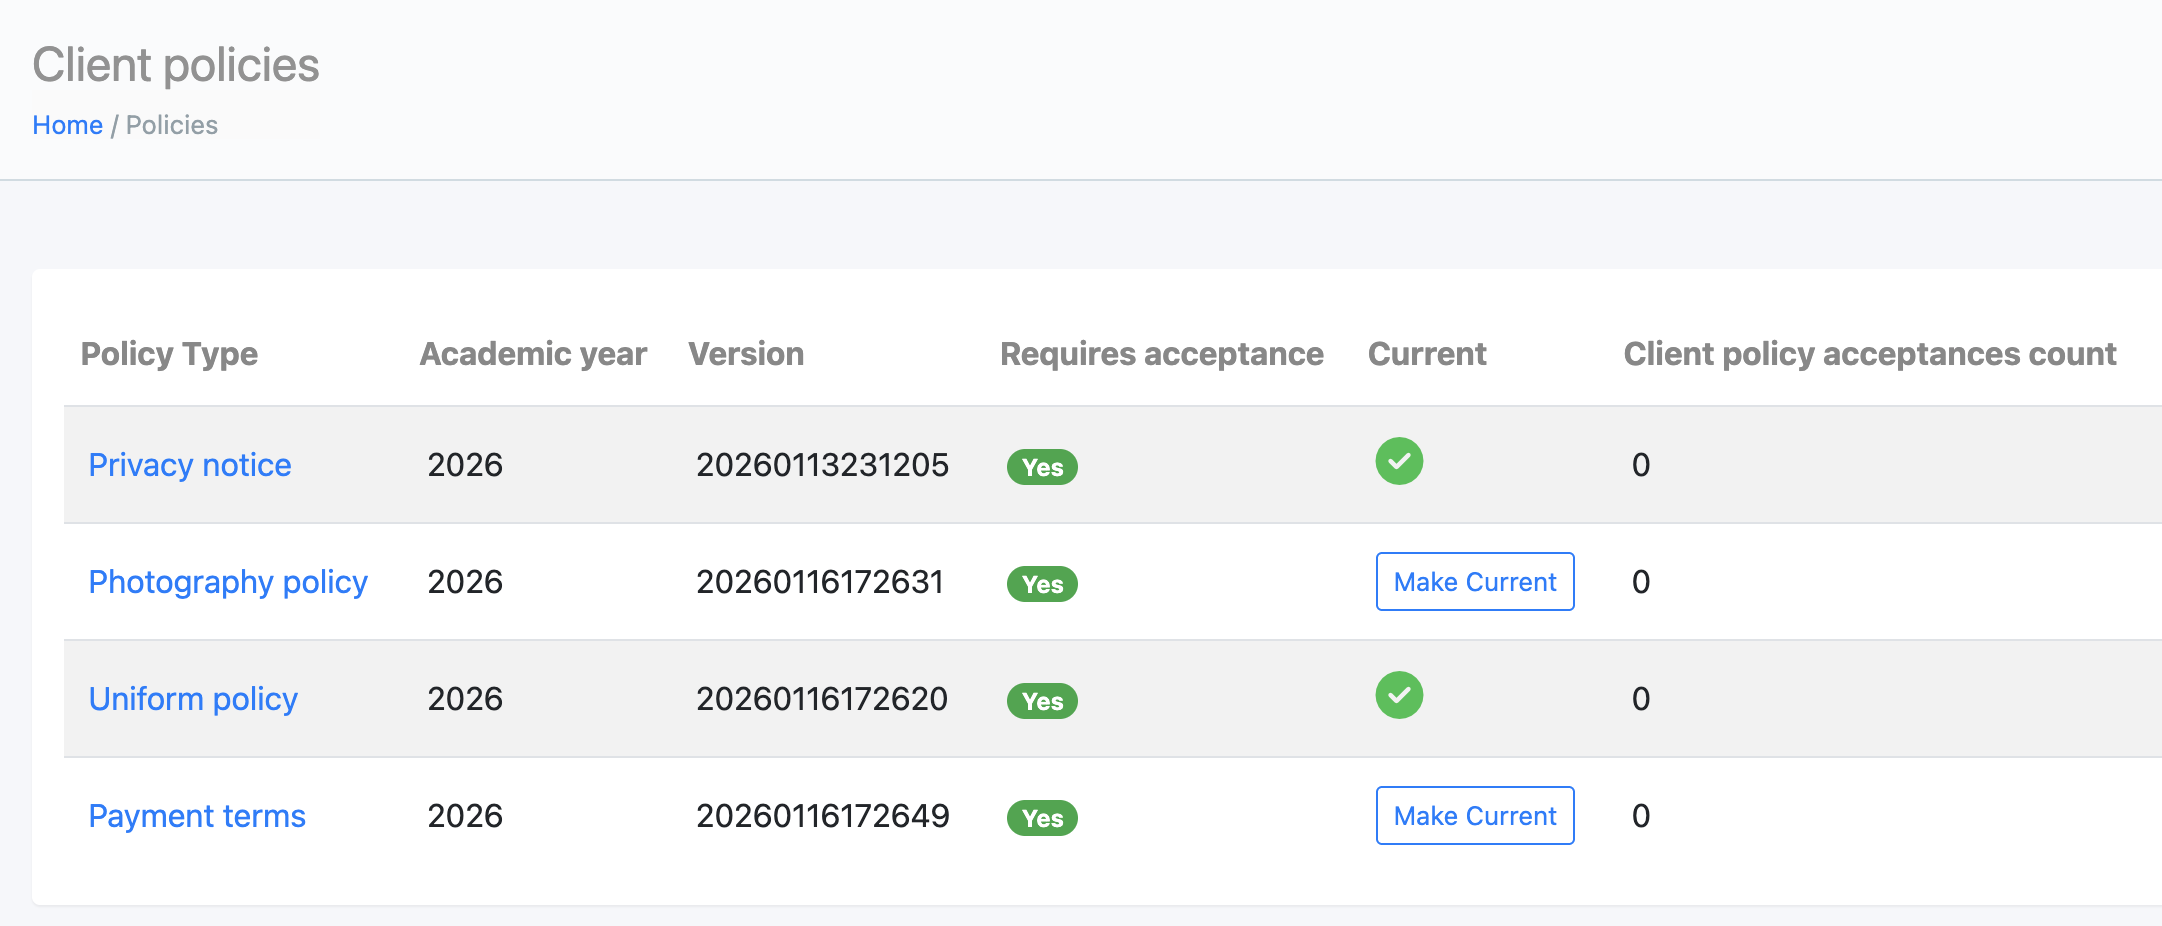
Task: Click academic year 2026 in Uniform policy row
Action: point(465,699)
